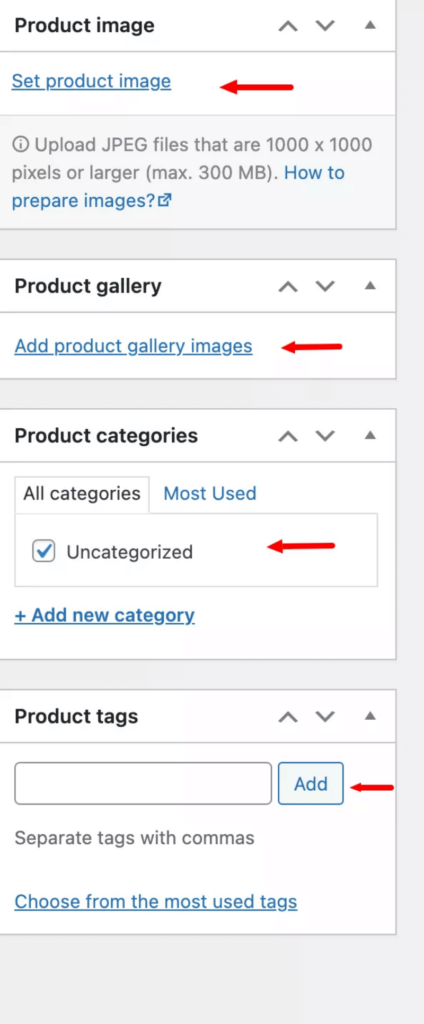Move Product tags panel up
Screen dimensions: 424x1024
tap(288, 717)
